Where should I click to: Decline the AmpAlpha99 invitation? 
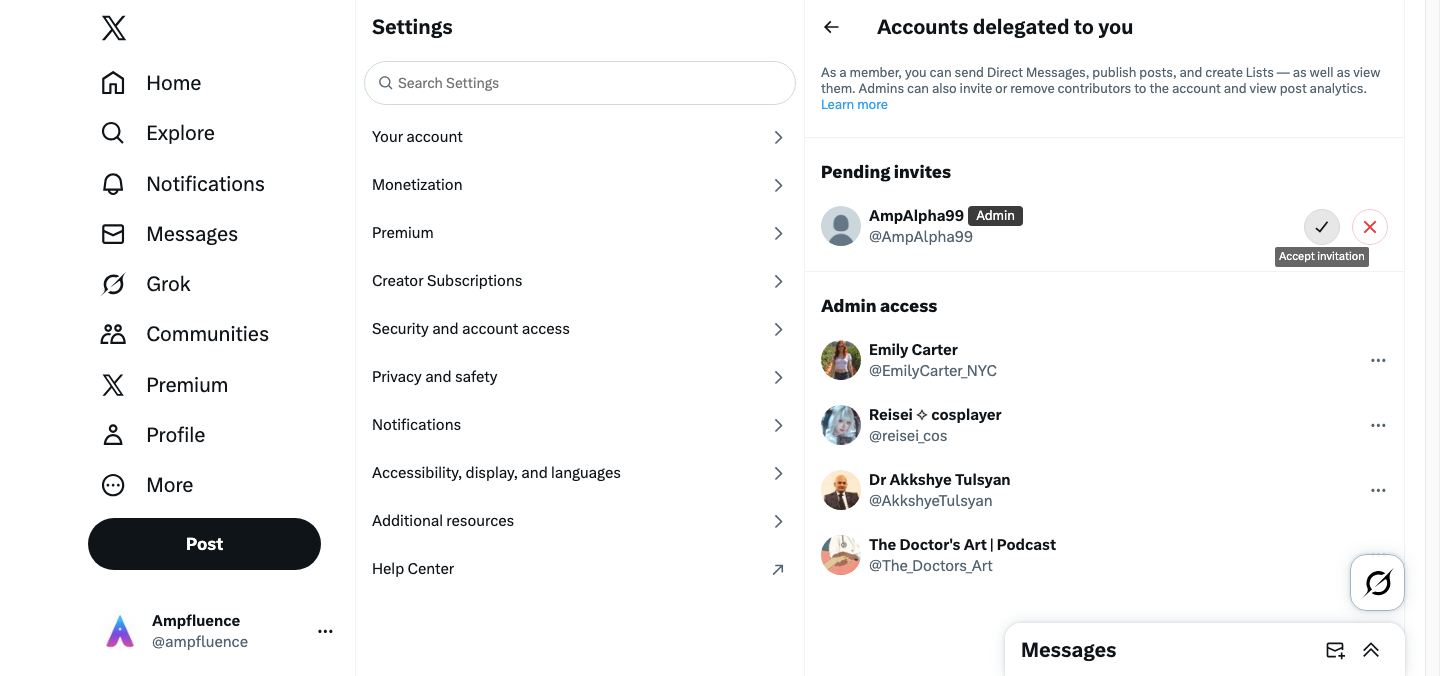tap(1369, 227)
